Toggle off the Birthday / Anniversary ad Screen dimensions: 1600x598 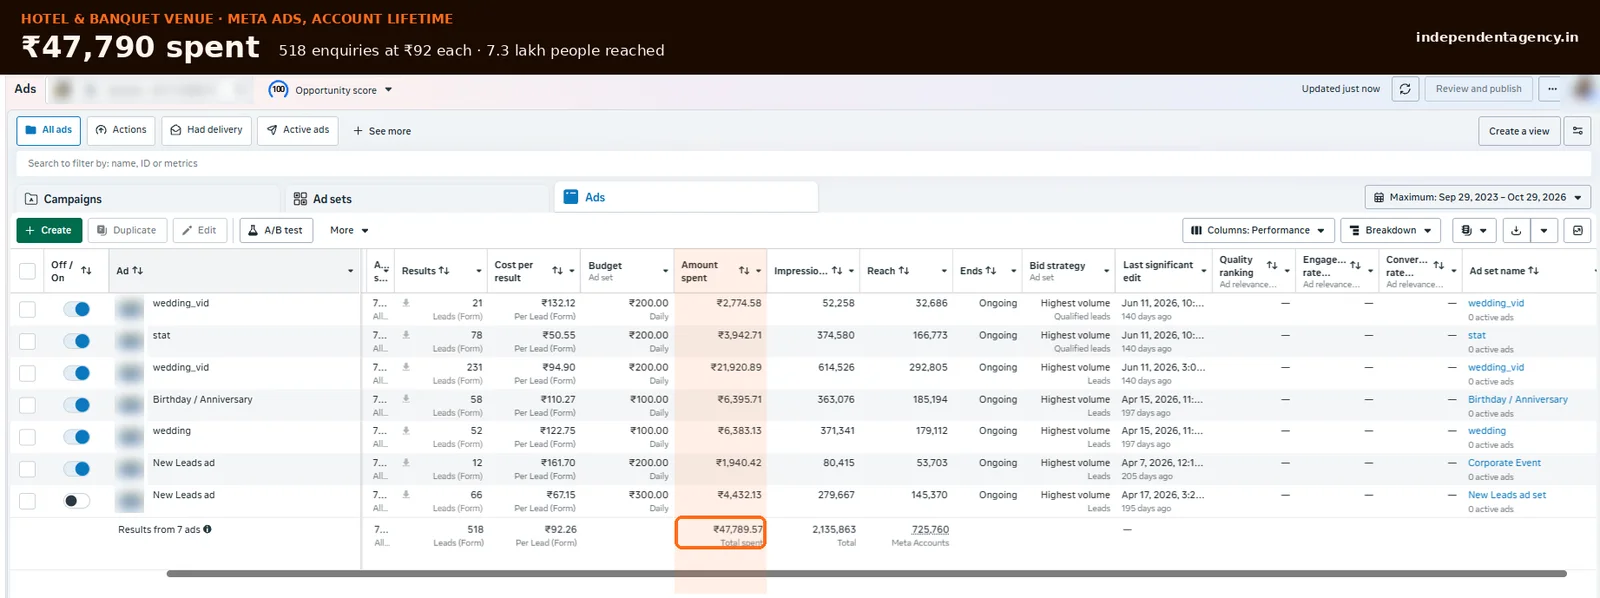pos(76,405)
